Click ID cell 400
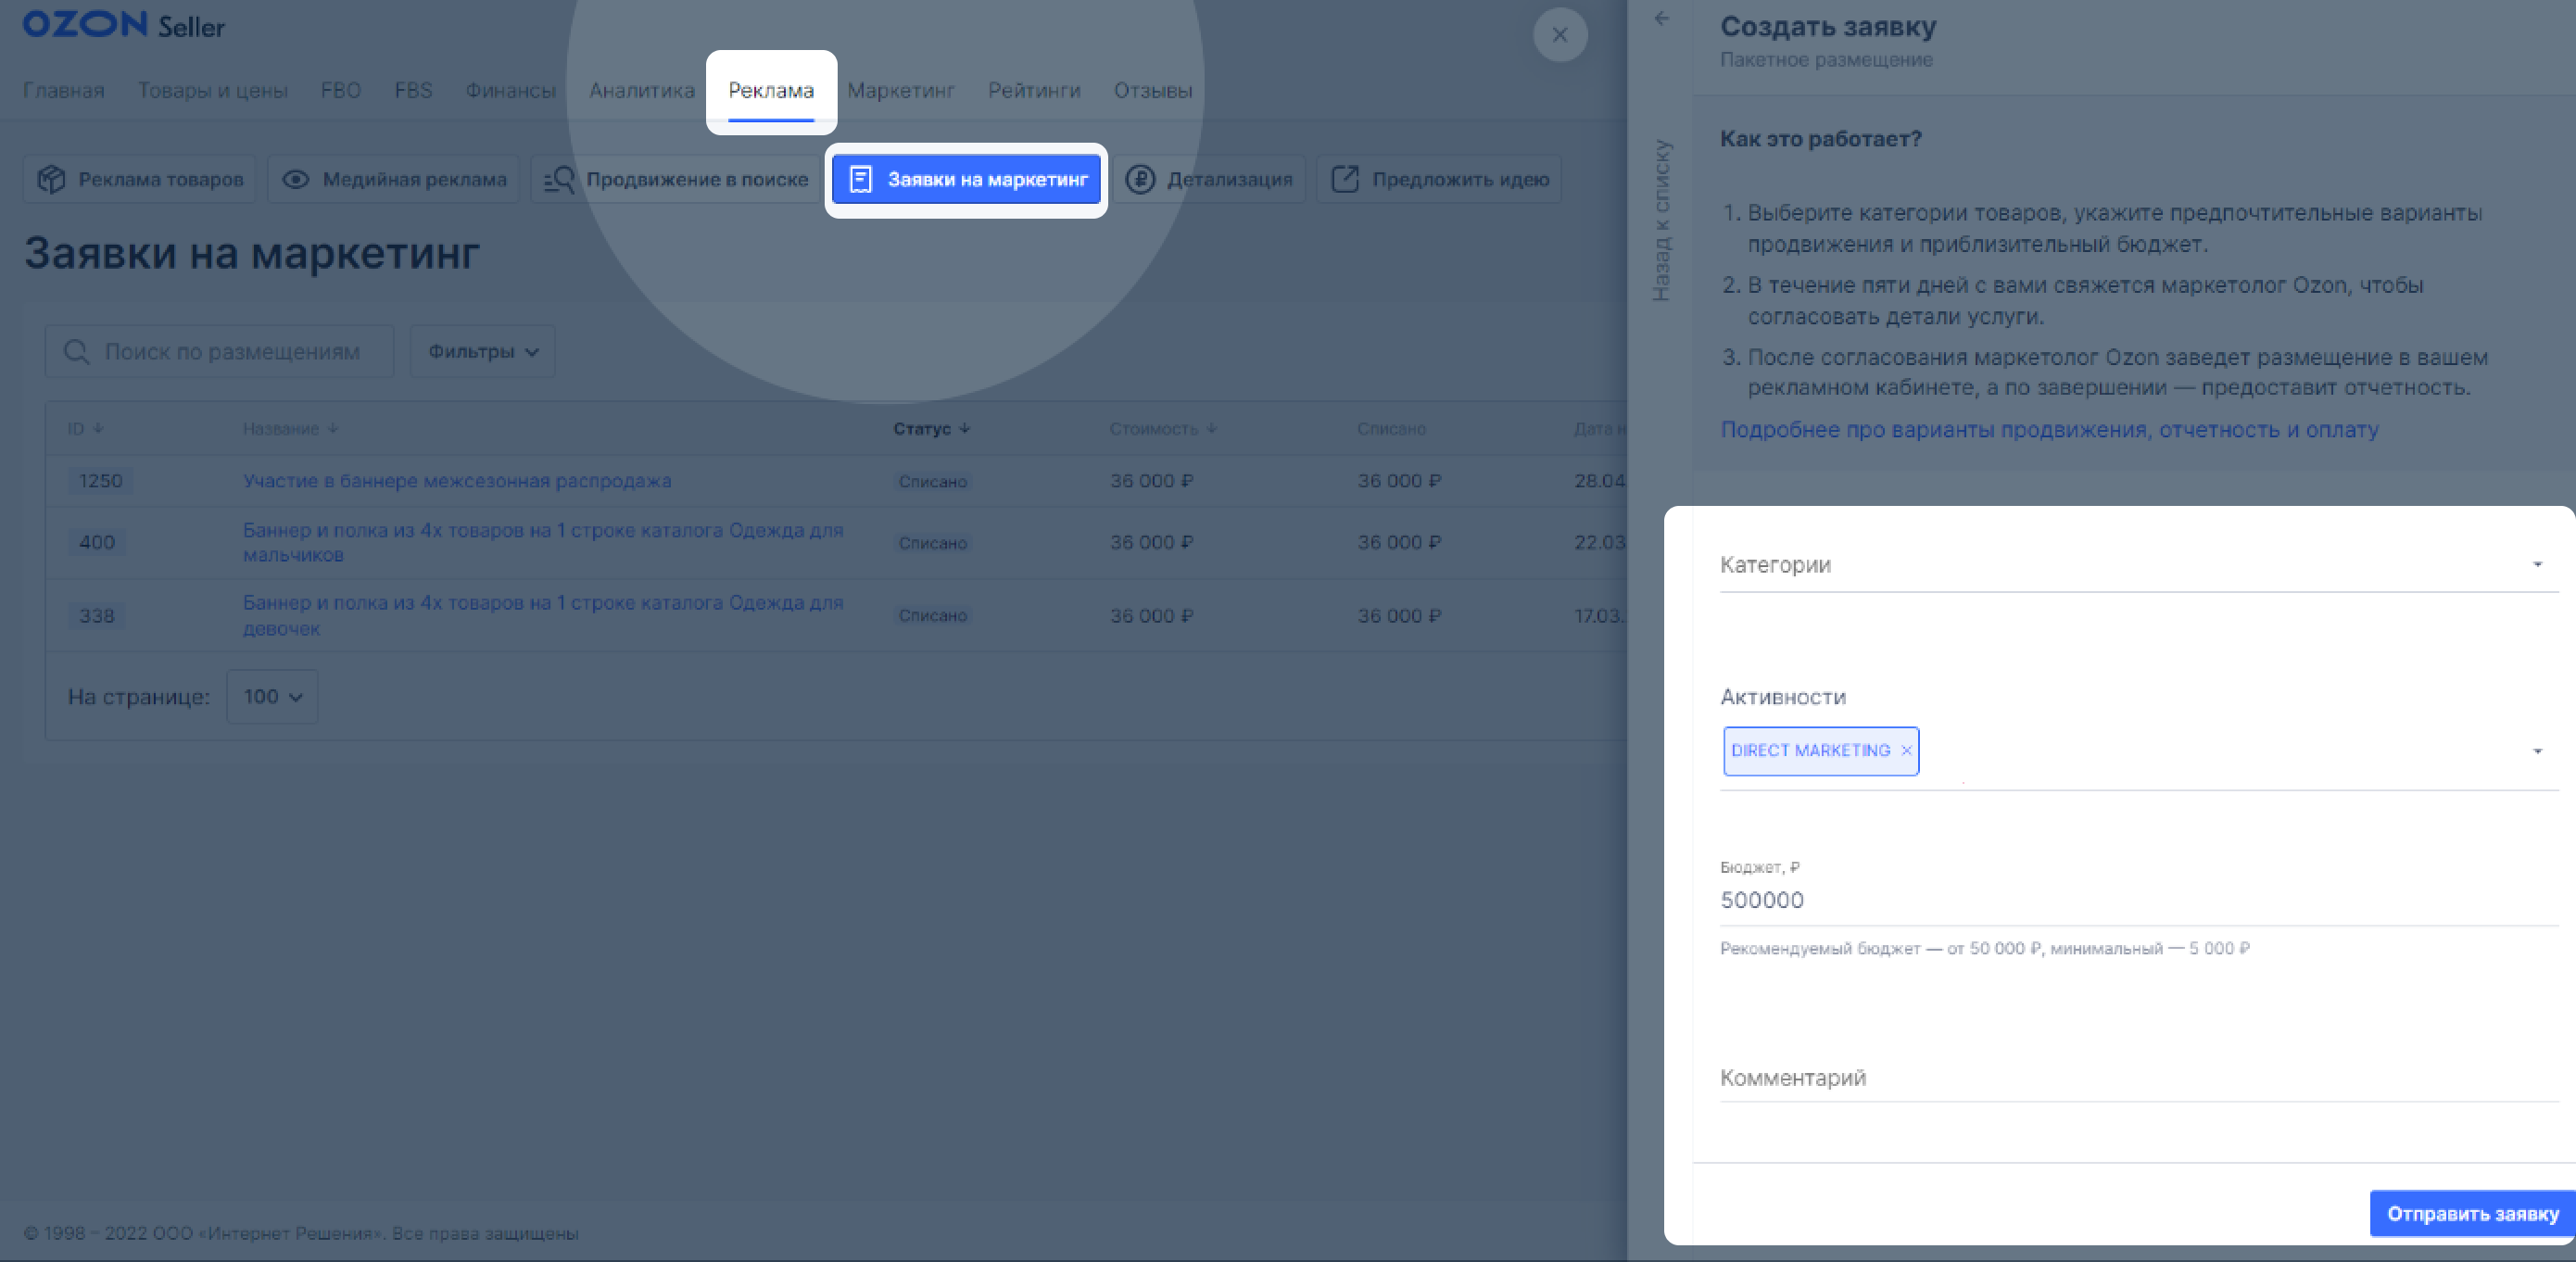Viewport: 2576px width, 1262px height. tap(97, 543)
